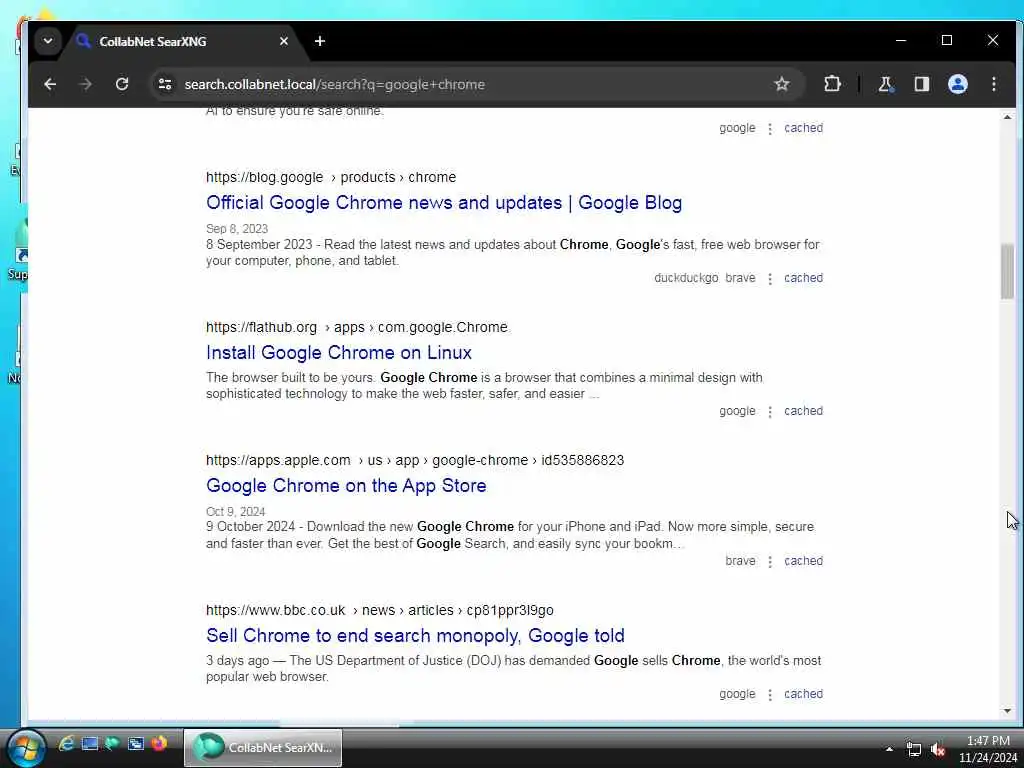The image size is (1024, 768).
Task: Open Google Chrome on the App Store link
Action: (x=346, y=485)
